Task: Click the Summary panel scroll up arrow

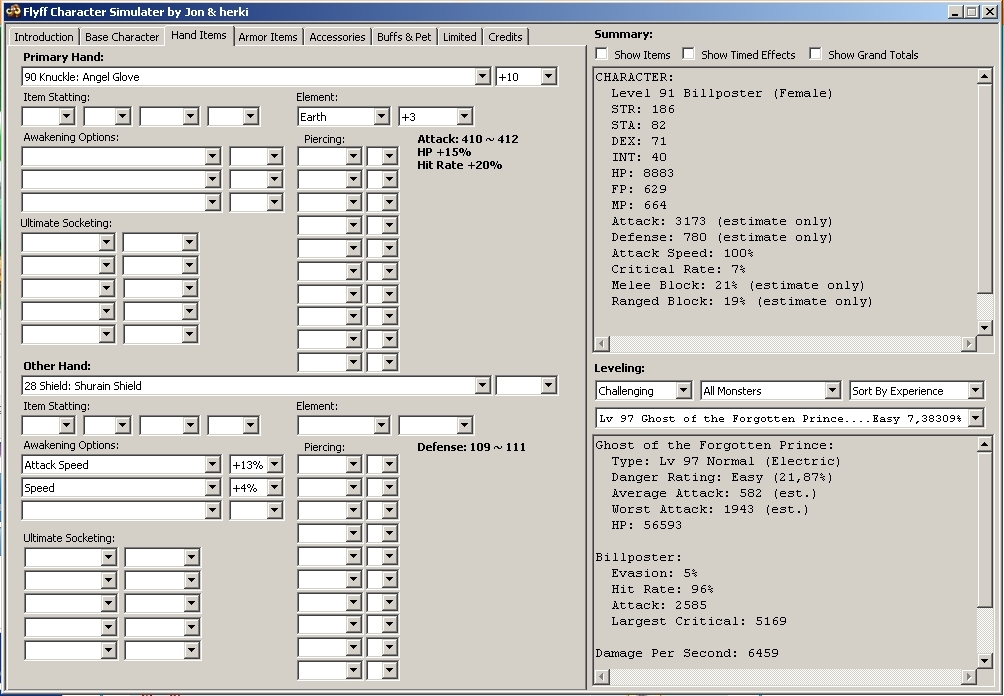Action: [985, 77]
